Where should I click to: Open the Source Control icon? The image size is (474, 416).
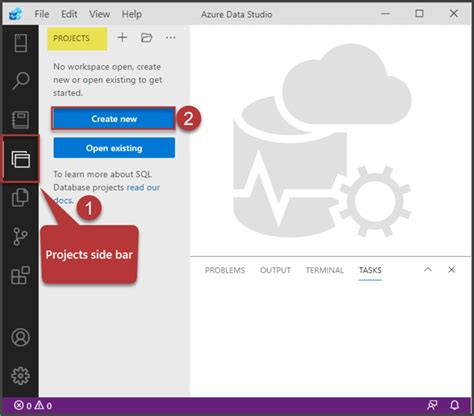point(20,237)
